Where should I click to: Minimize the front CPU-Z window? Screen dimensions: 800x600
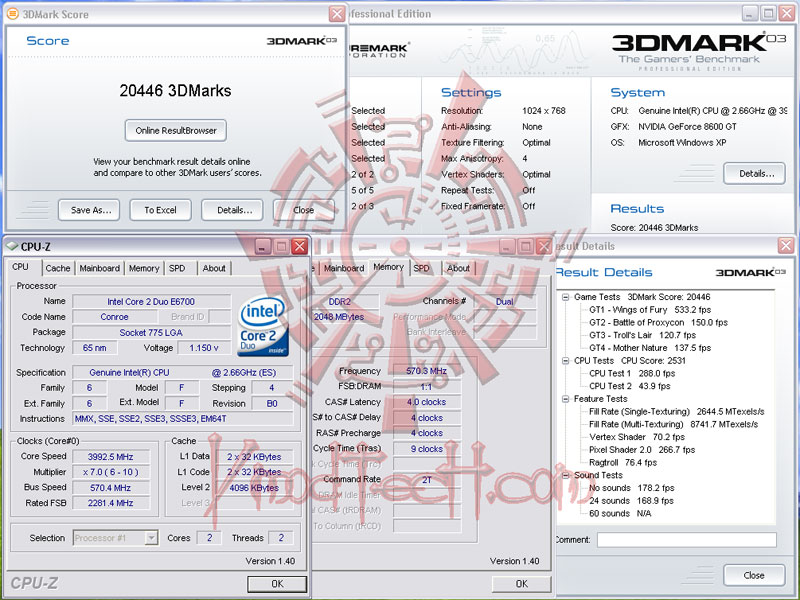[263, 246]
